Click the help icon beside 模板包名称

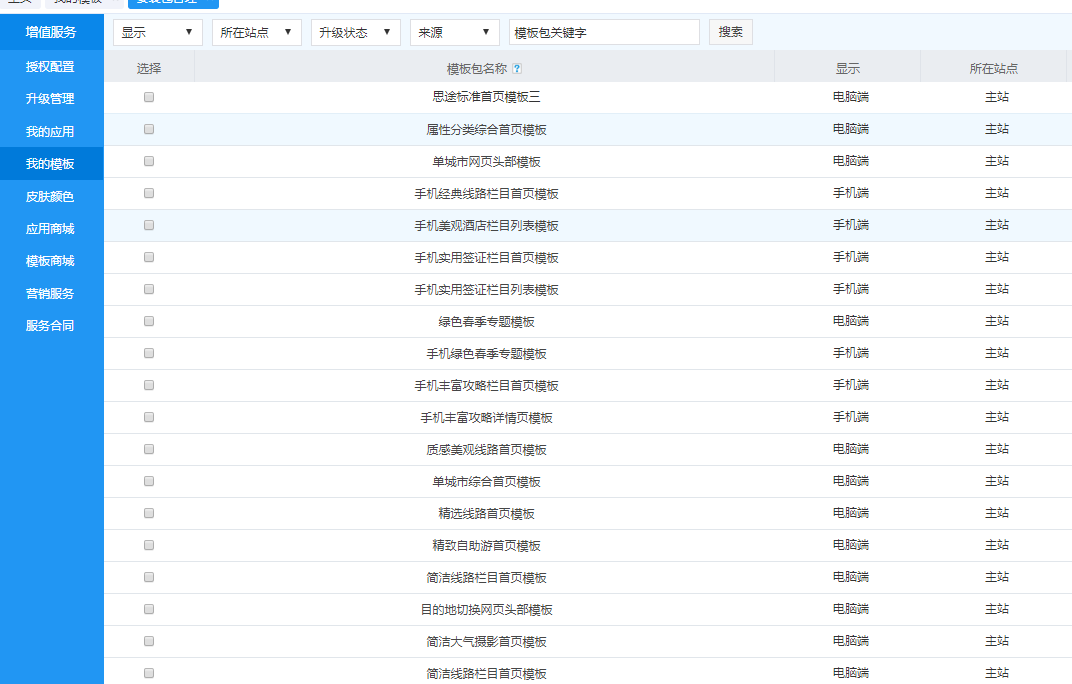(x=517, y=69)
